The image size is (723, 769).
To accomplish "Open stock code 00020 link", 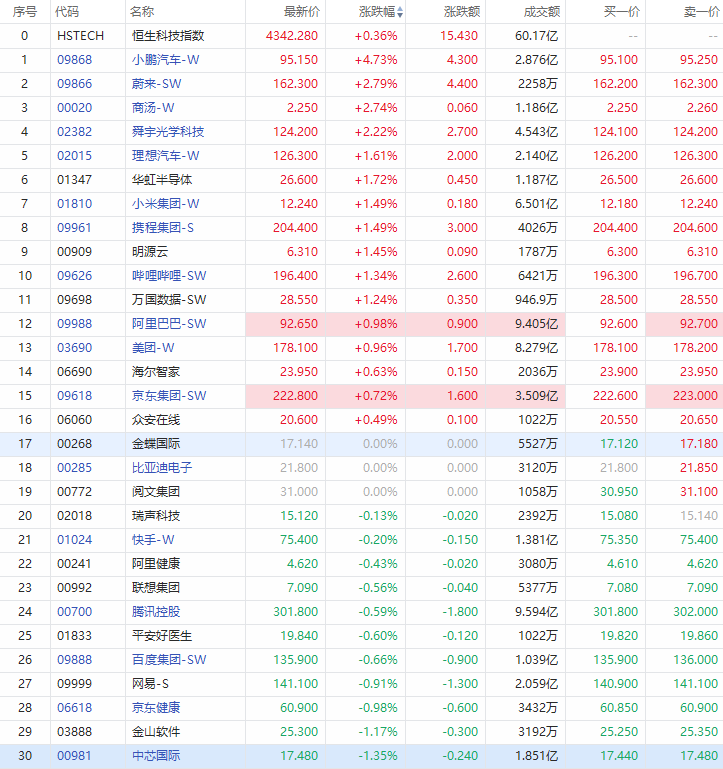I will point(75,108).
